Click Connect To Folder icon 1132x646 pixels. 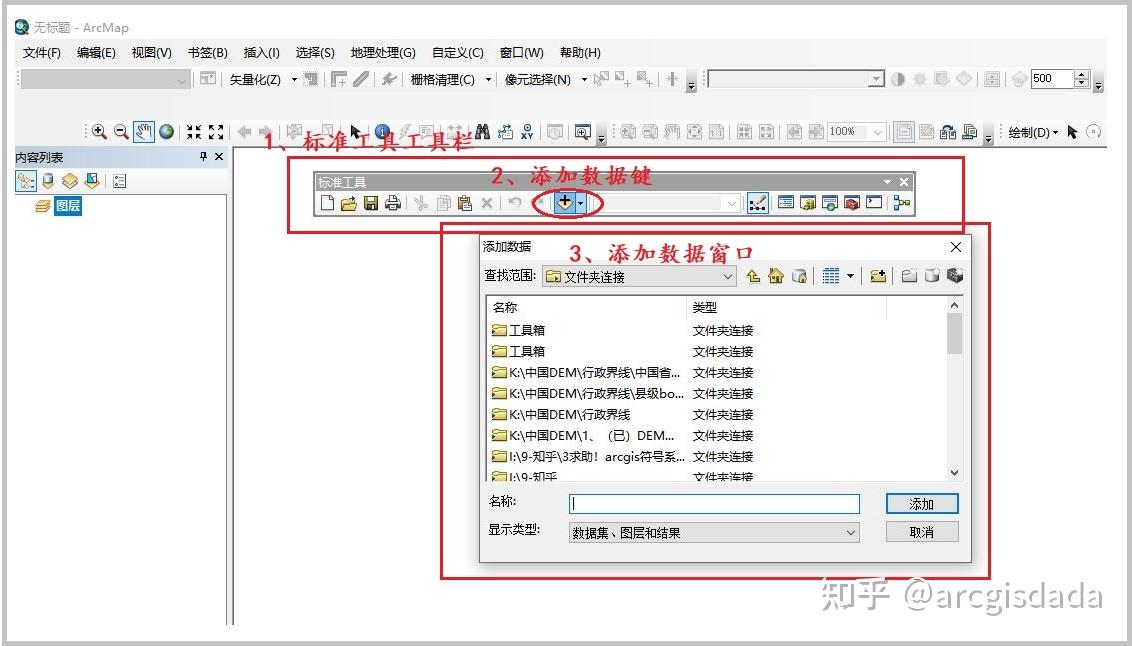[x=878, y=276]
